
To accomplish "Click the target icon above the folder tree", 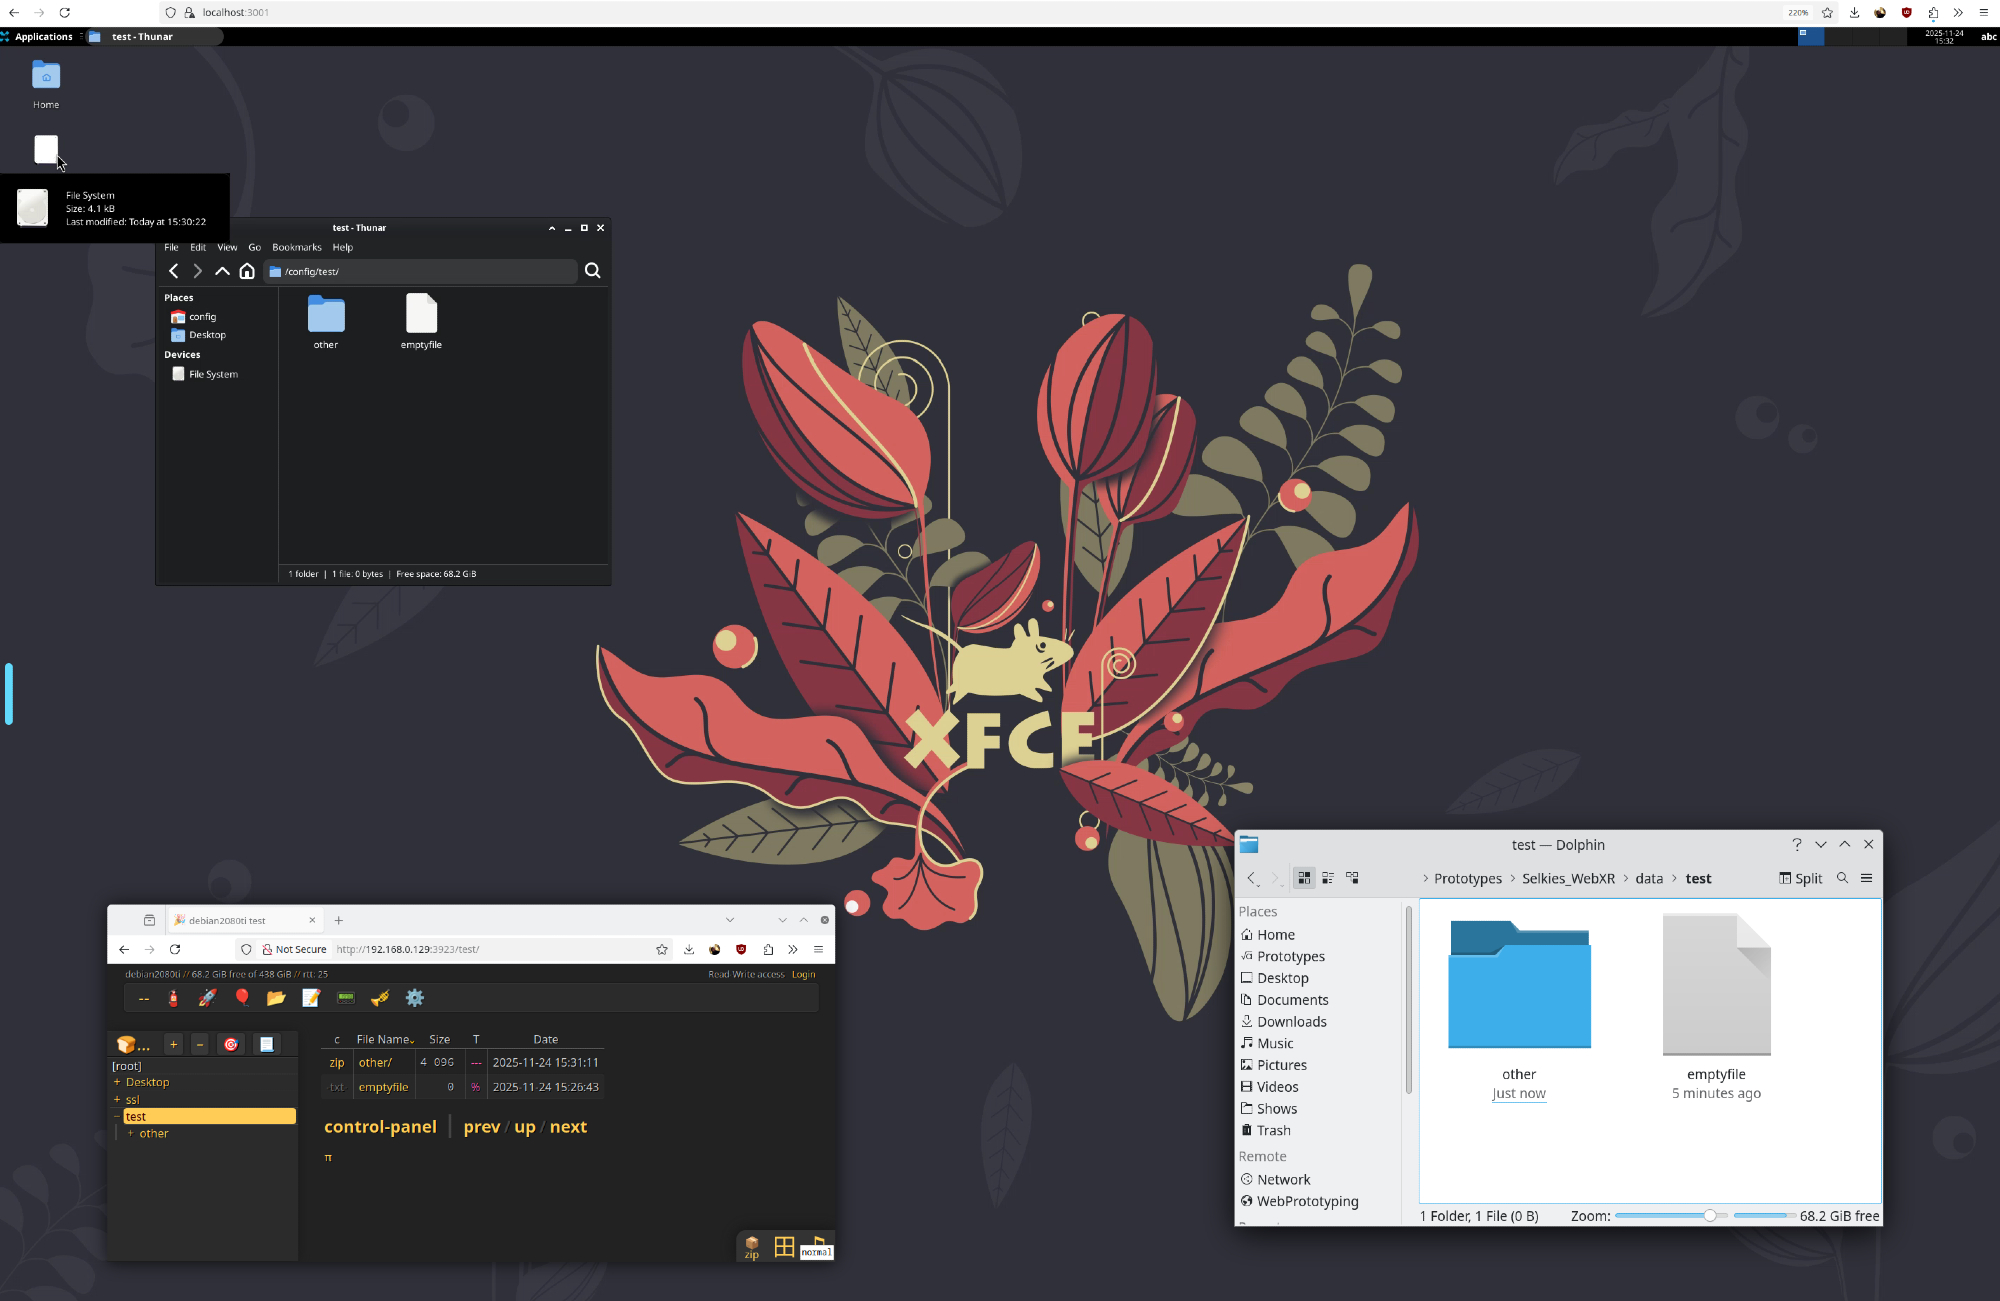I will click(x=231, y=1044).
